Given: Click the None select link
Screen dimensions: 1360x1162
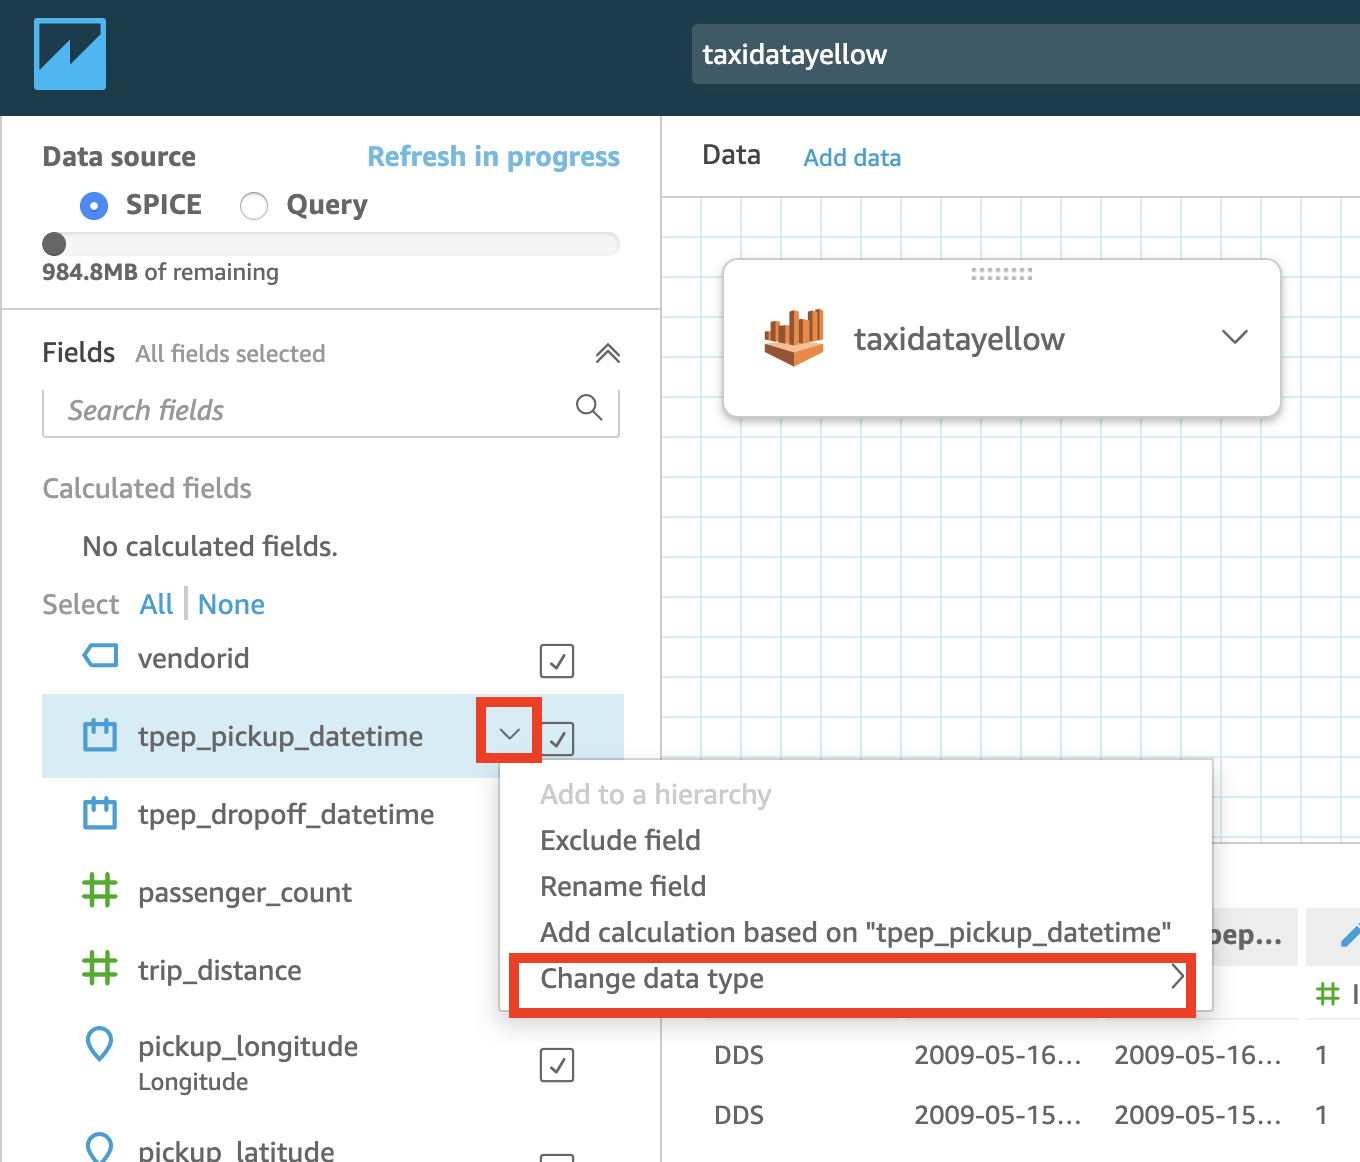Looking at the screenshot, I should pos(231,604).
